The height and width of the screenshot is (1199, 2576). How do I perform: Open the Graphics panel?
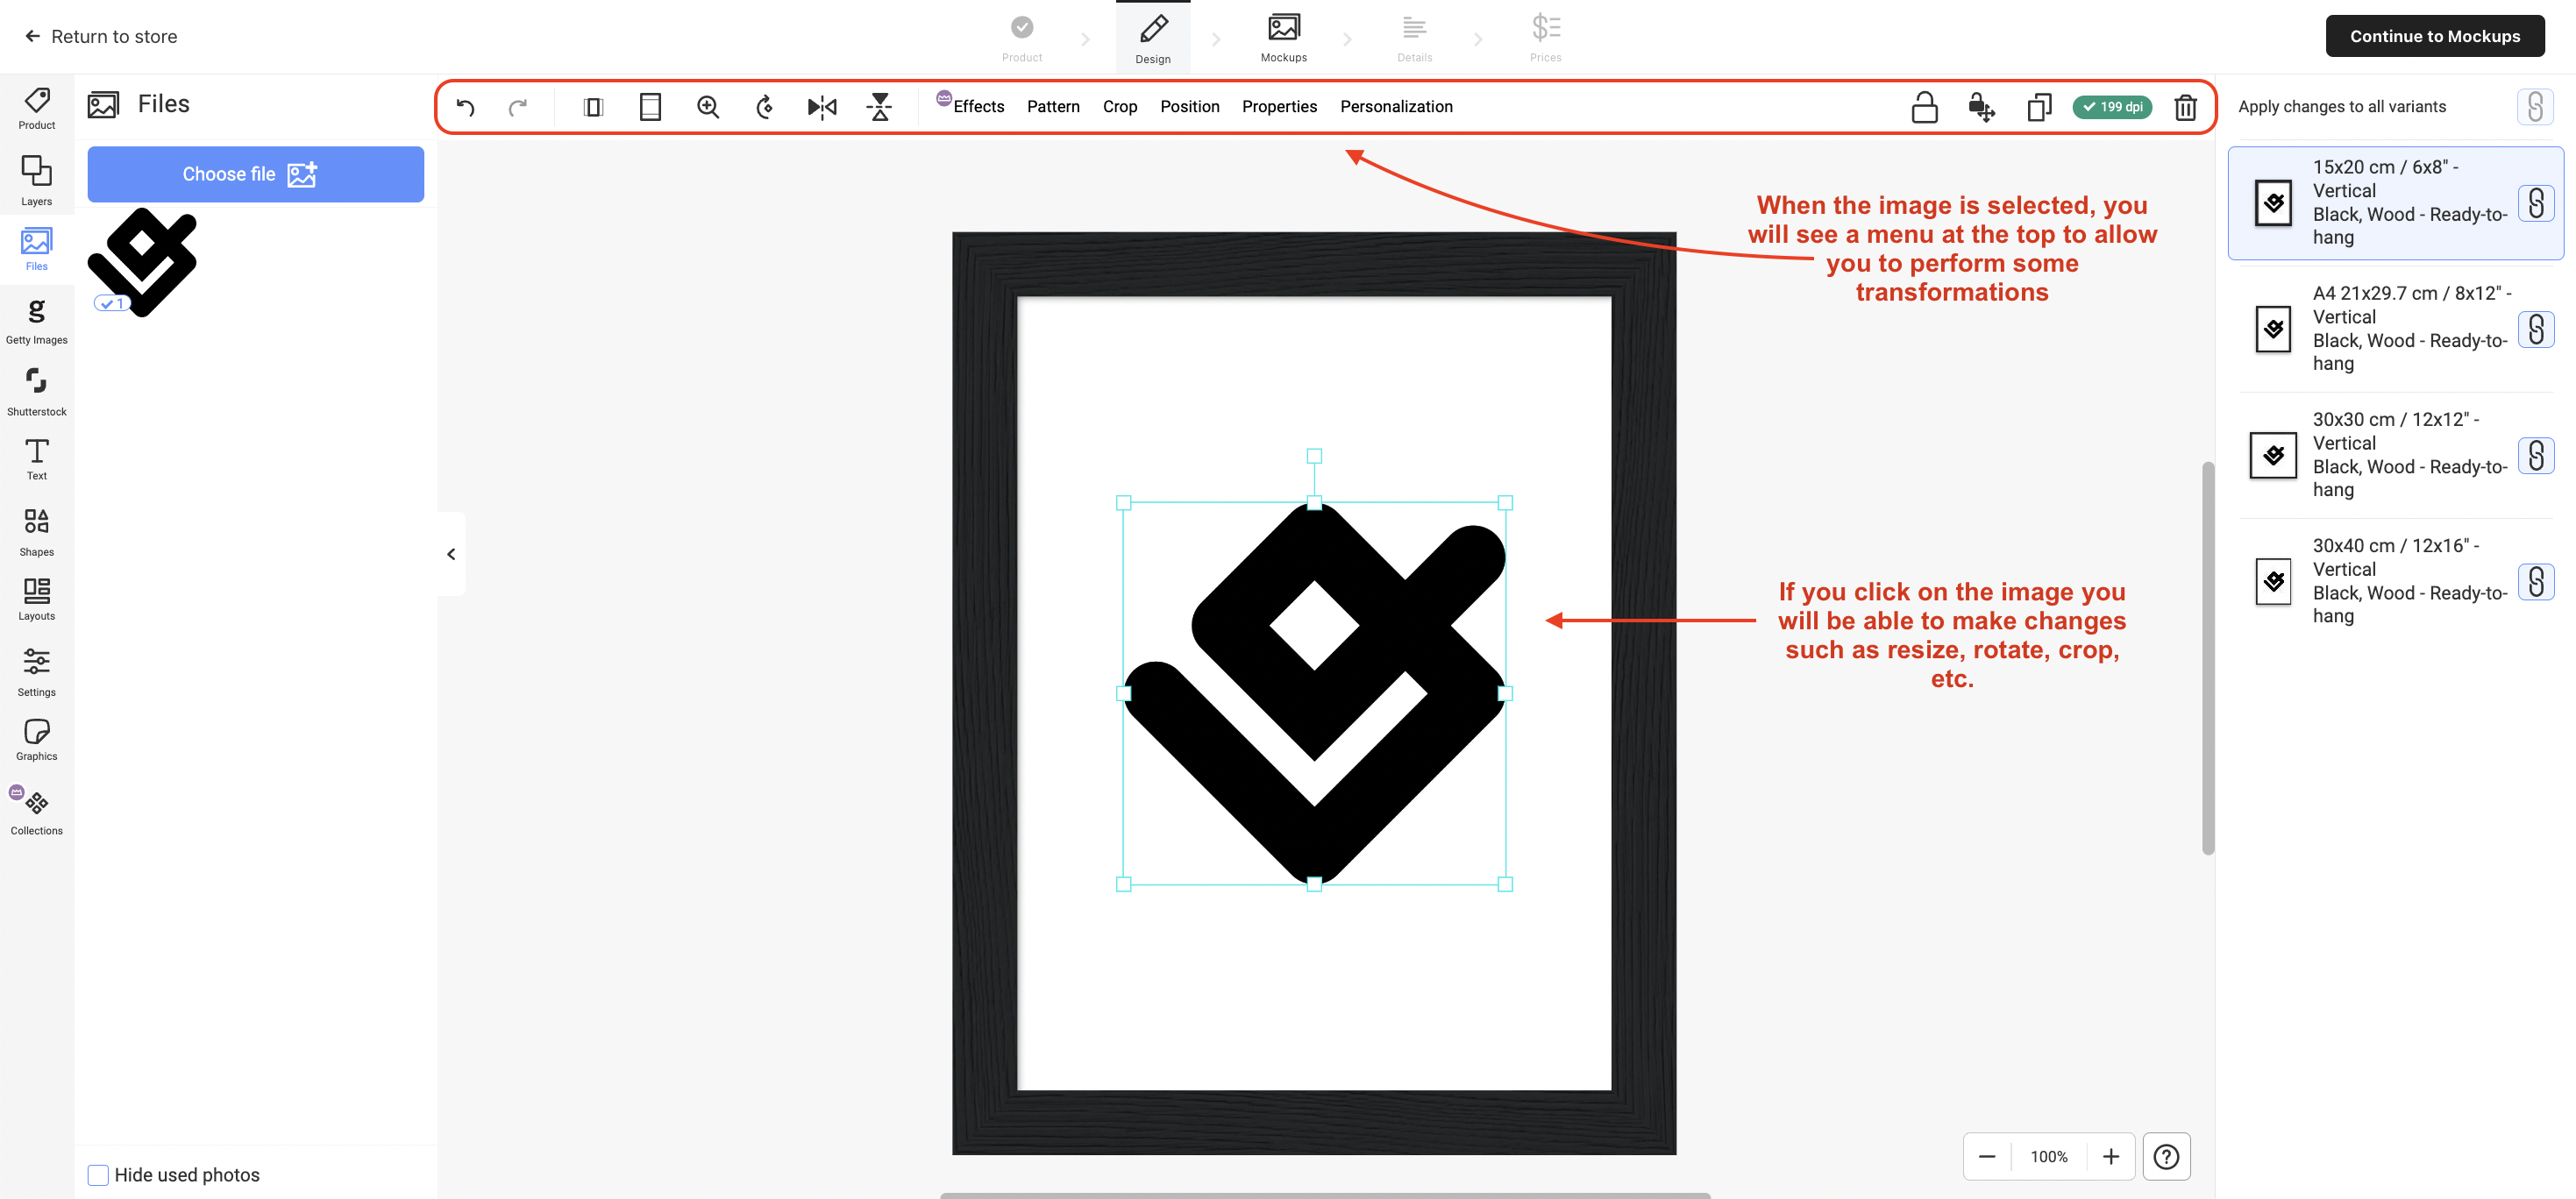pyautogui.click(x=37, y=740)
